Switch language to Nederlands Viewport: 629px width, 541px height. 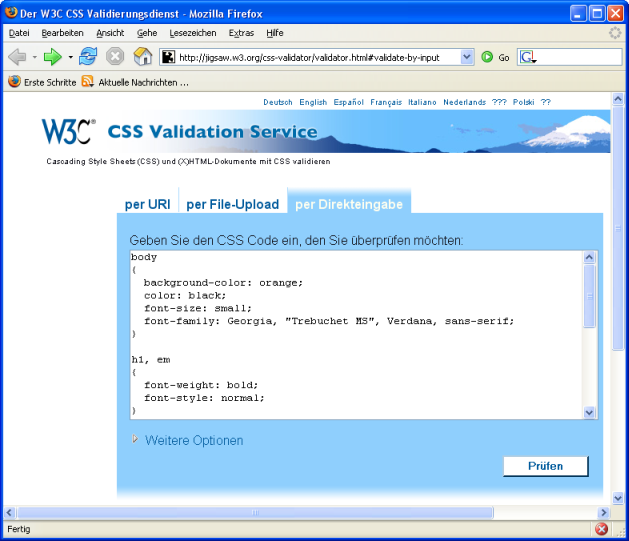click(465, 102)
